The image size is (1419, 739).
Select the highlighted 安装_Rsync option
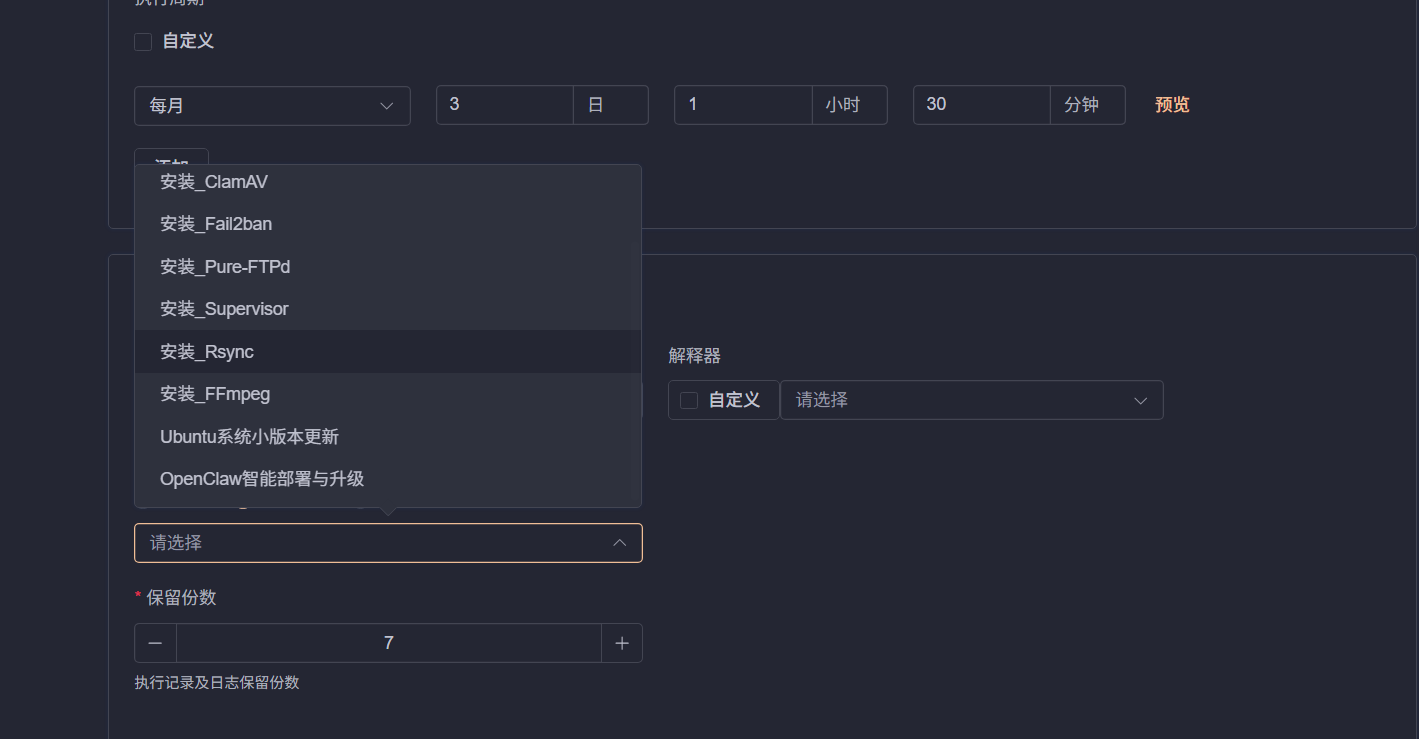tap(207, 352)
